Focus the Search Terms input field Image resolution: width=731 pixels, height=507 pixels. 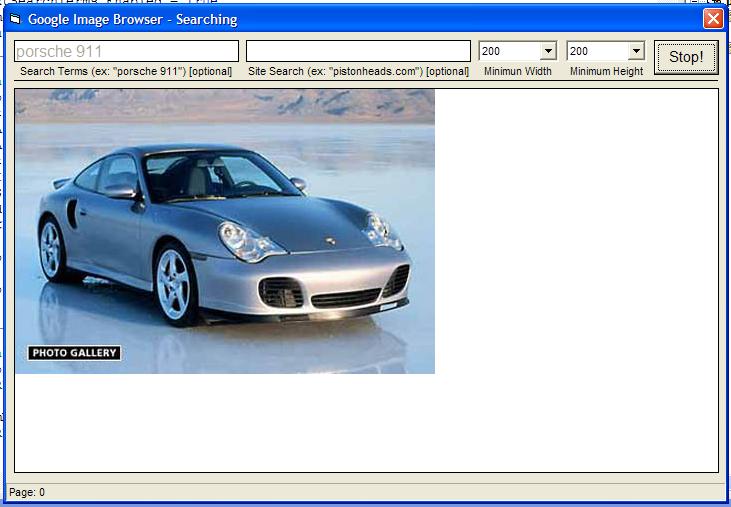tap(126, 51)
